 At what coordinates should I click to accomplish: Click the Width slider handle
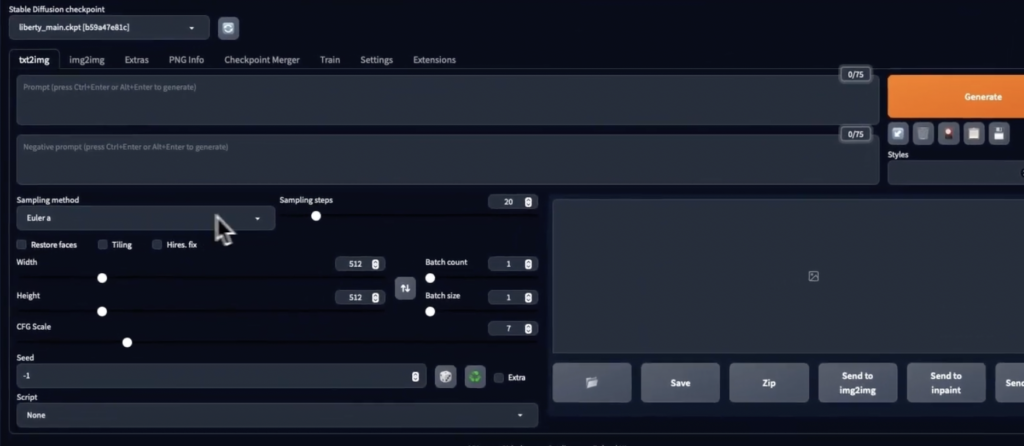point(102,278)
